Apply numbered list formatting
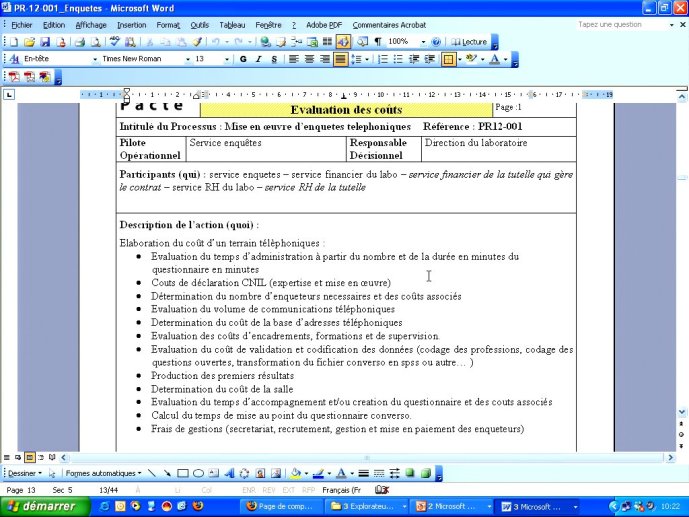The image size is (689, 517). (383, 59)
